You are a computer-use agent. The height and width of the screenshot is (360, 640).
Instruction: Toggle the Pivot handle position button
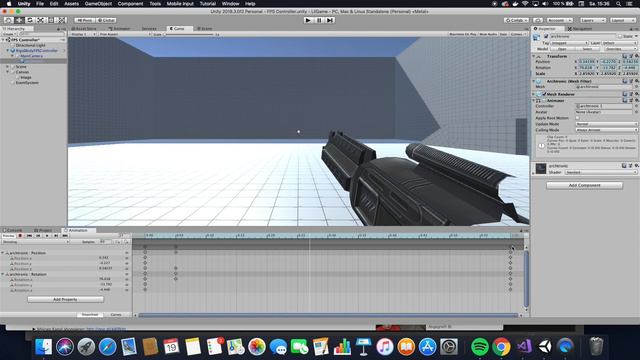click(84, 20)
